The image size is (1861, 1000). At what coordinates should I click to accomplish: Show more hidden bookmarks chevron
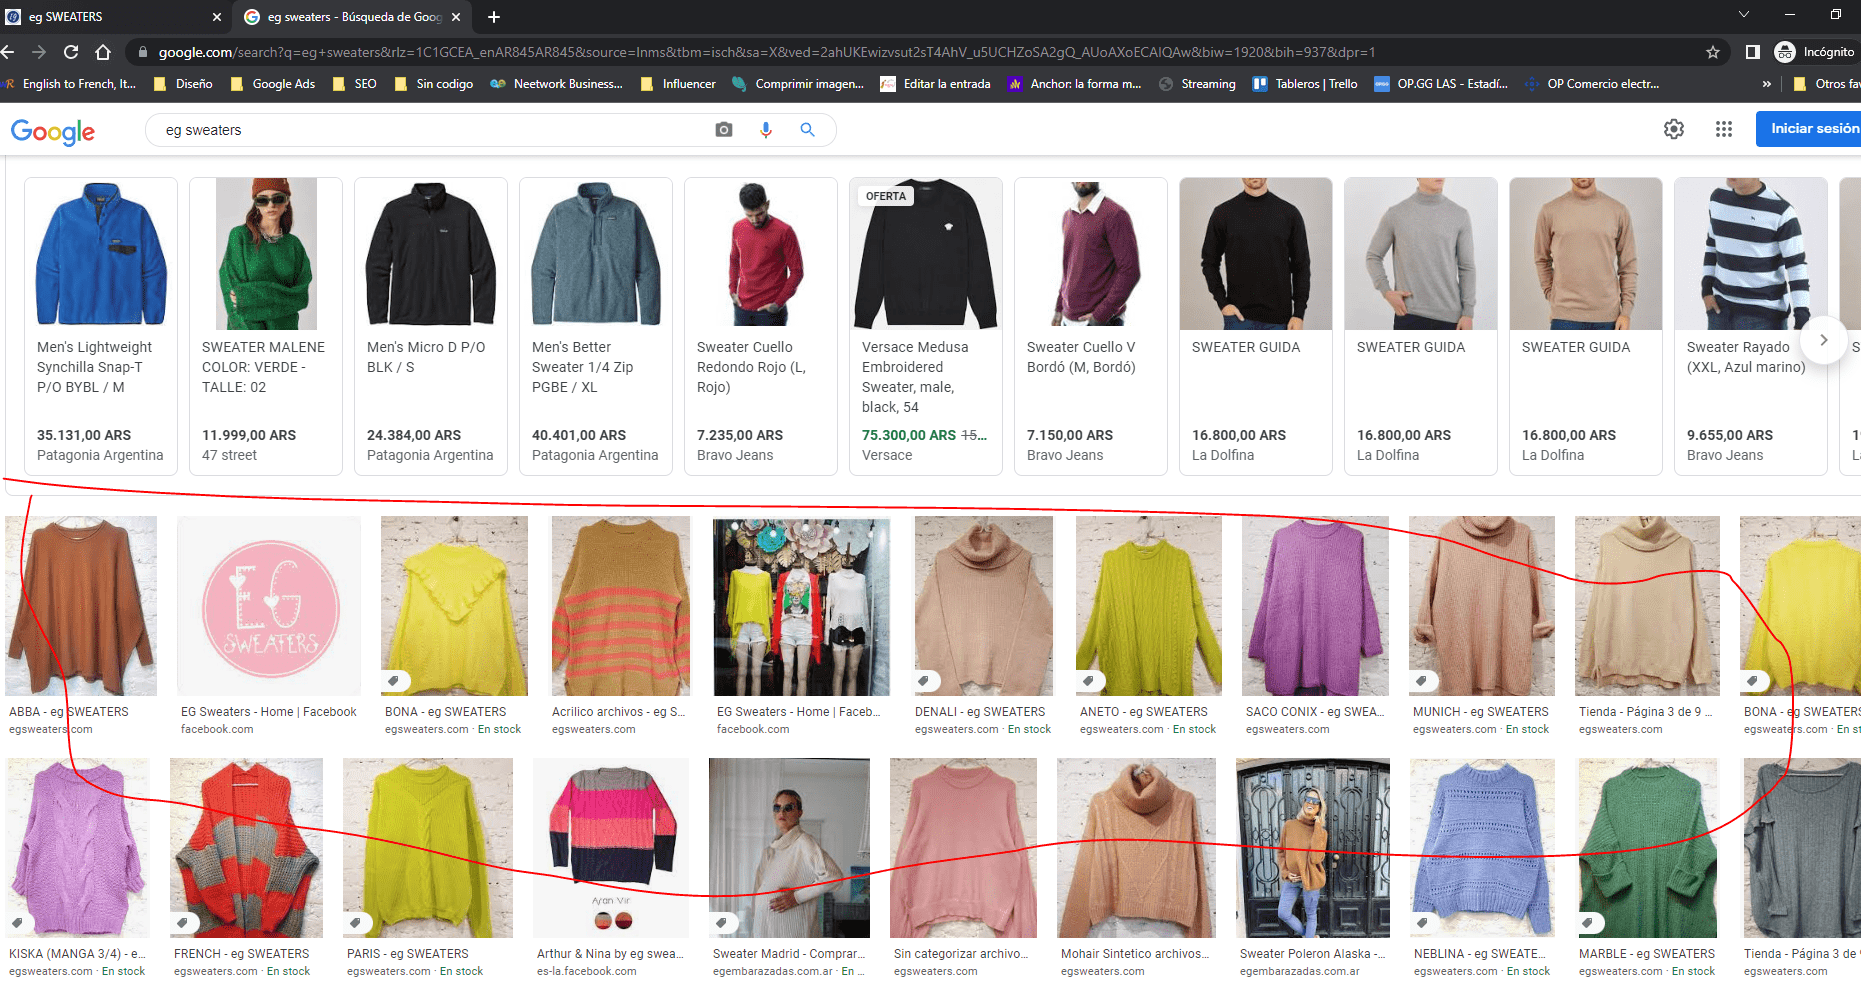pyautogui.click(x=1767, y=84)
